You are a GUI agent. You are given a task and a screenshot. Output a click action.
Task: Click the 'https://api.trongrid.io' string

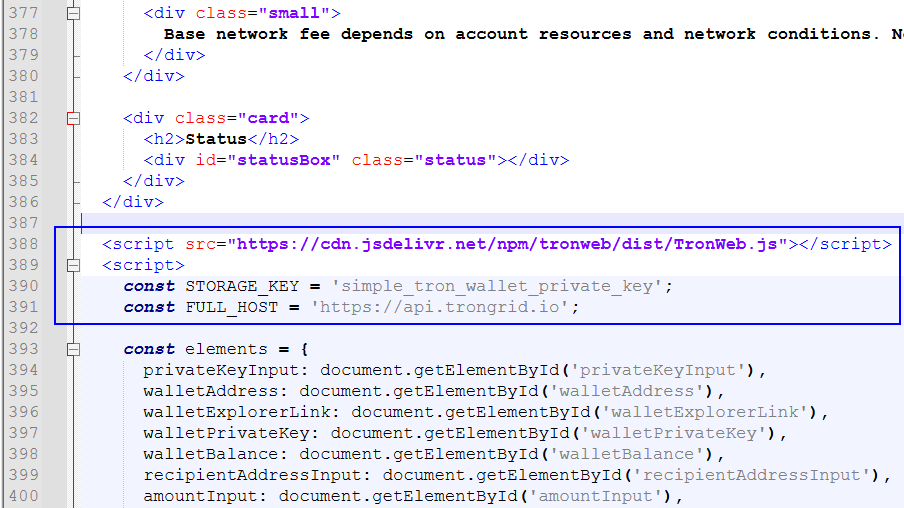[440, 307]
